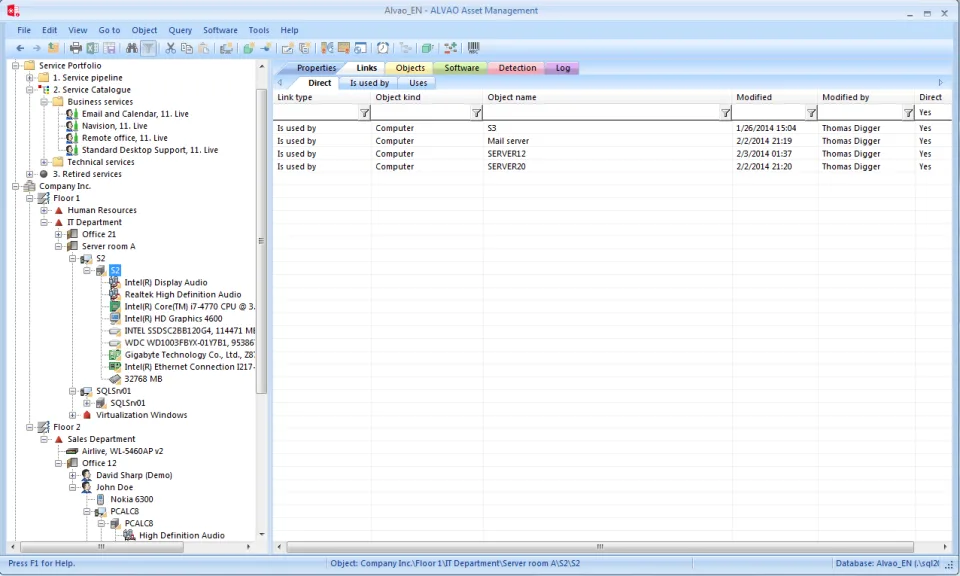Image resolution: width=960 pixels, height=576 pixels.
Task: Switch to the Objects tab
Action: (x=410, y=68)
